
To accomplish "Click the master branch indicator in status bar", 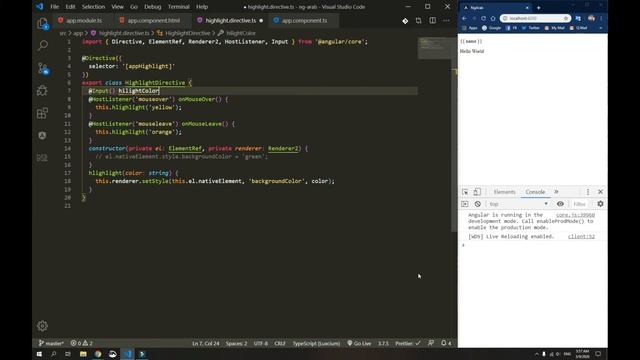I will pos(51,343).
